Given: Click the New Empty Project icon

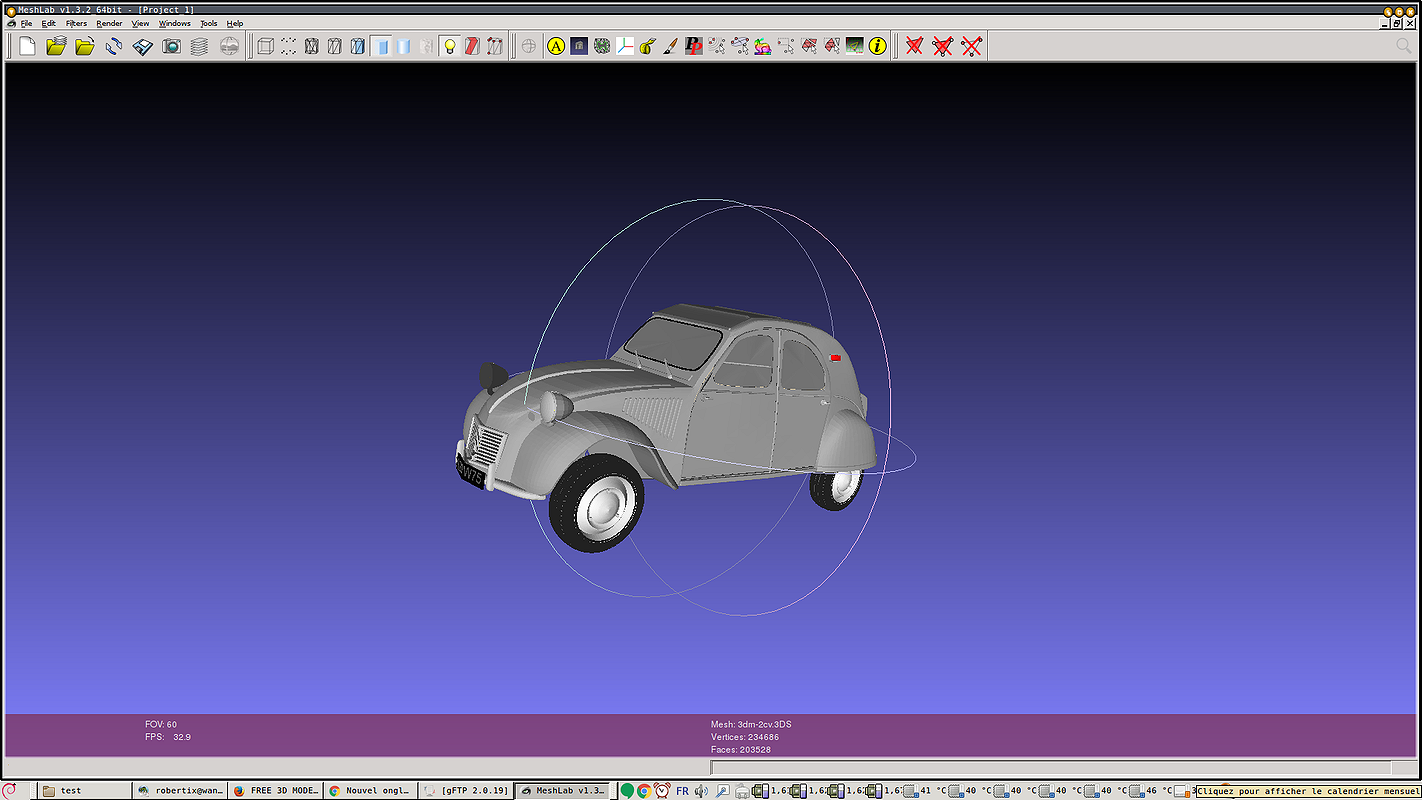Looking at the screenshot, I should coord(27,46).
